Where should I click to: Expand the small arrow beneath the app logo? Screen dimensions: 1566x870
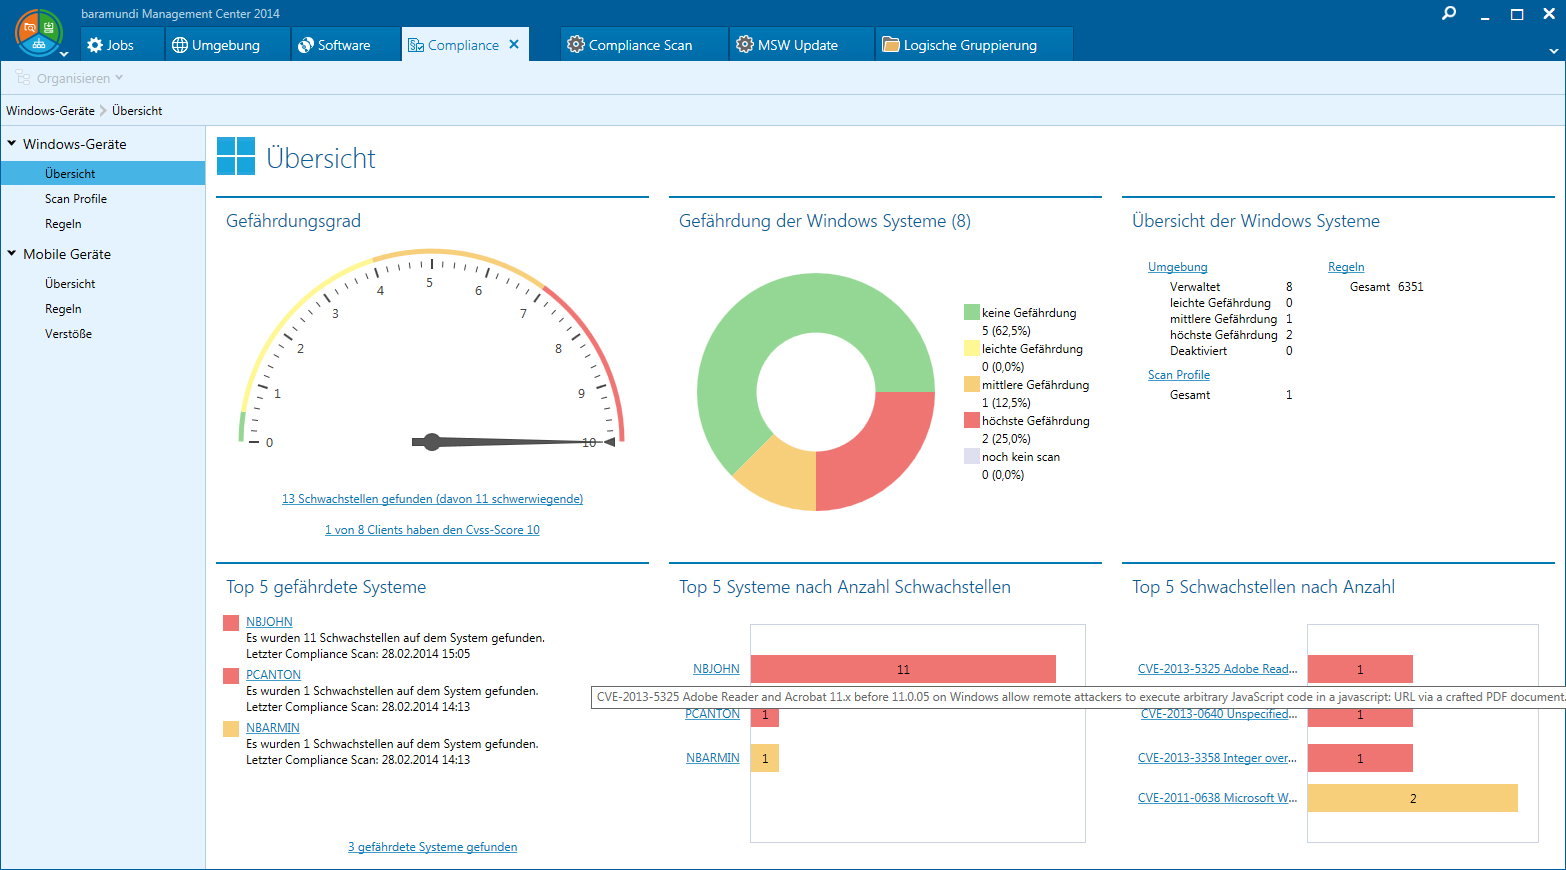pos(64,54)
